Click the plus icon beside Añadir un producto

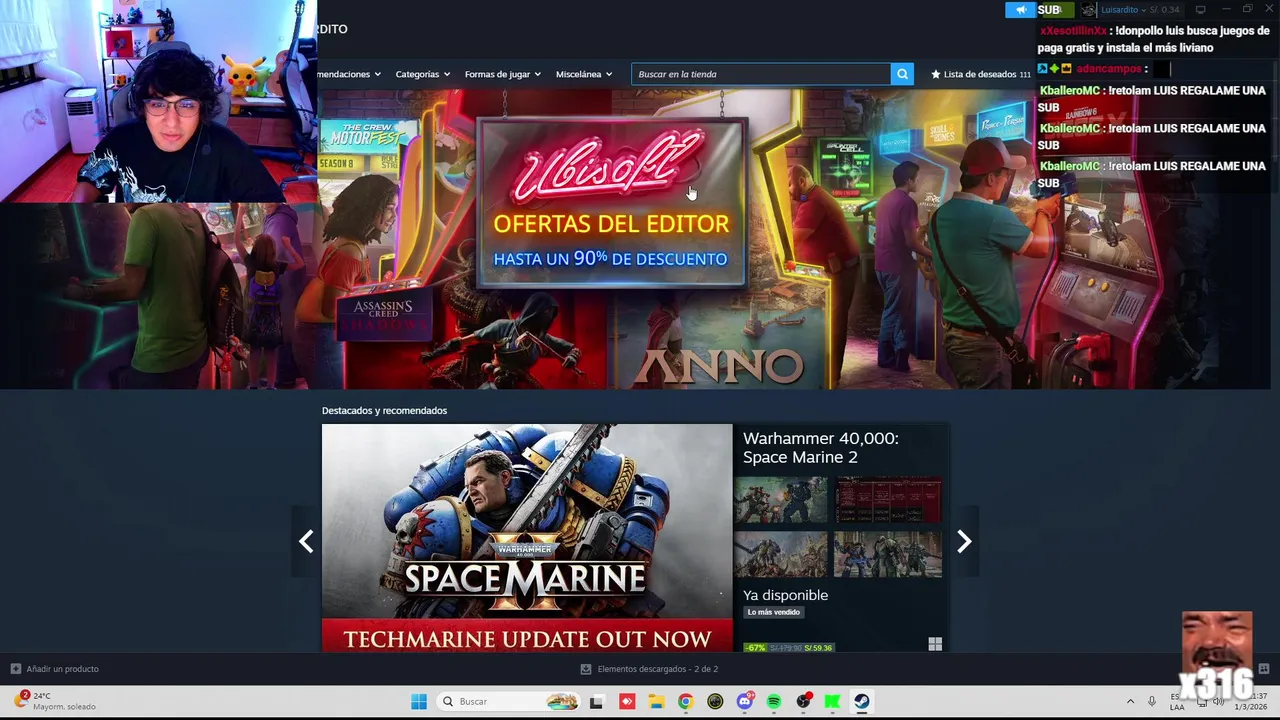coord(15,669)
